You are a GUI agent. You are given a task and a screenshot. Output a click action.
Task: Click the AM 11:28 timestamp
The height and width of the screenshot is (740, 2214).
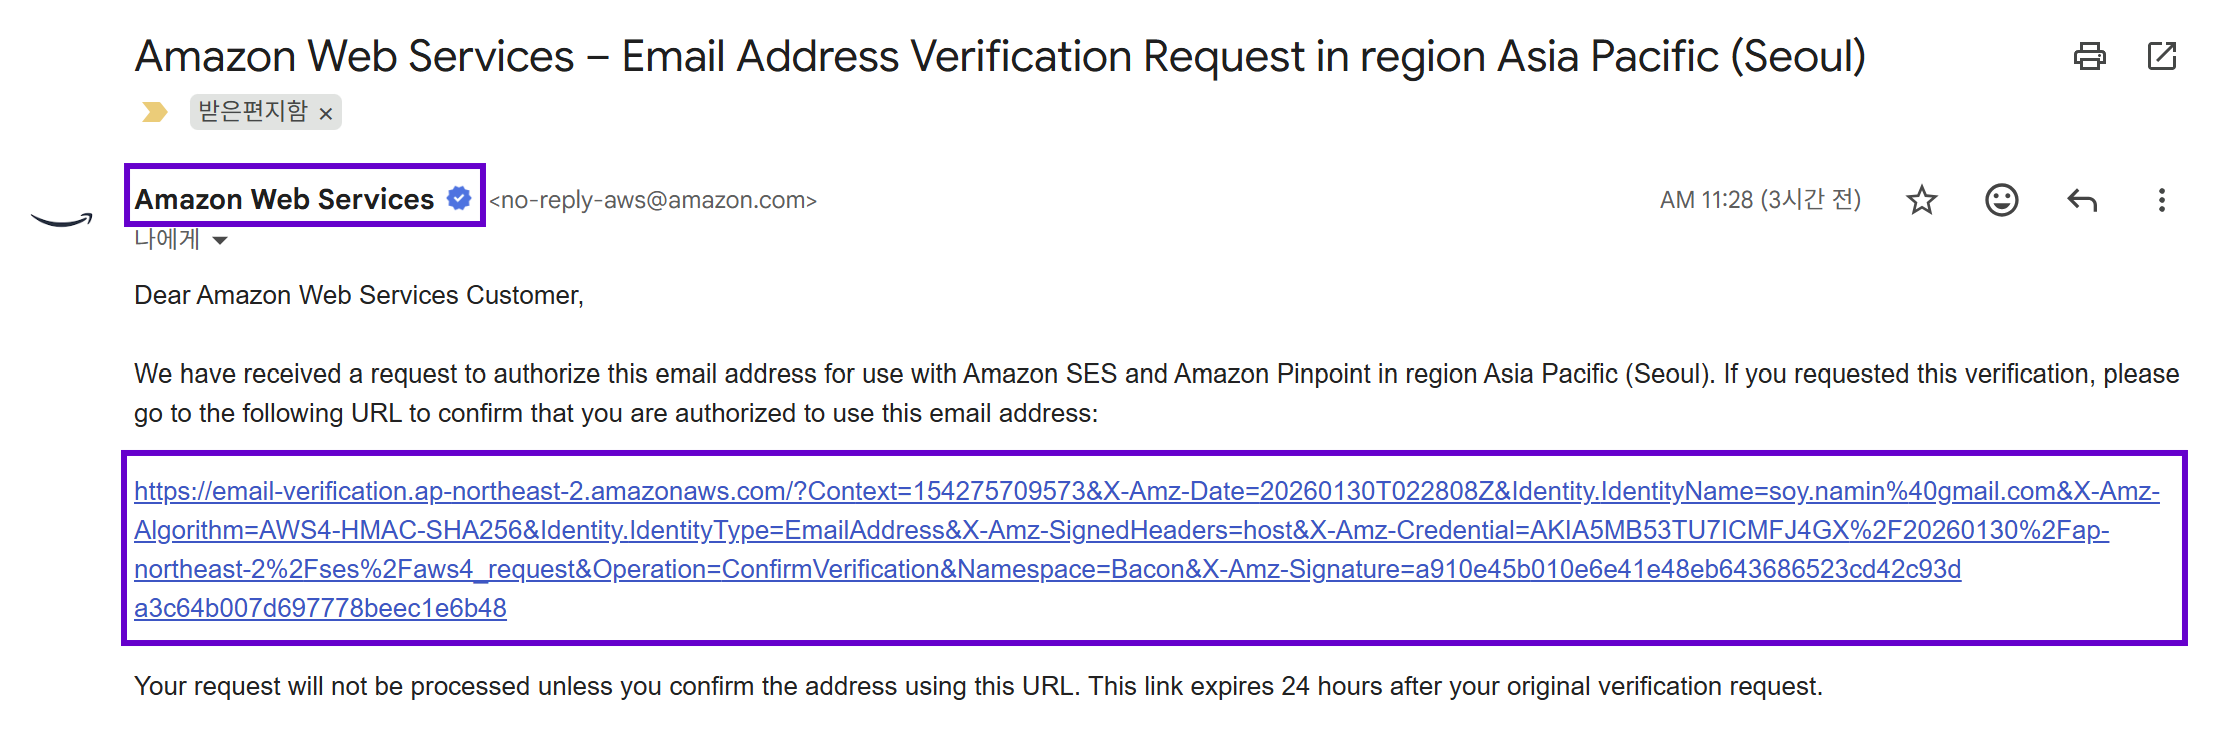(x=1760, y=200)
